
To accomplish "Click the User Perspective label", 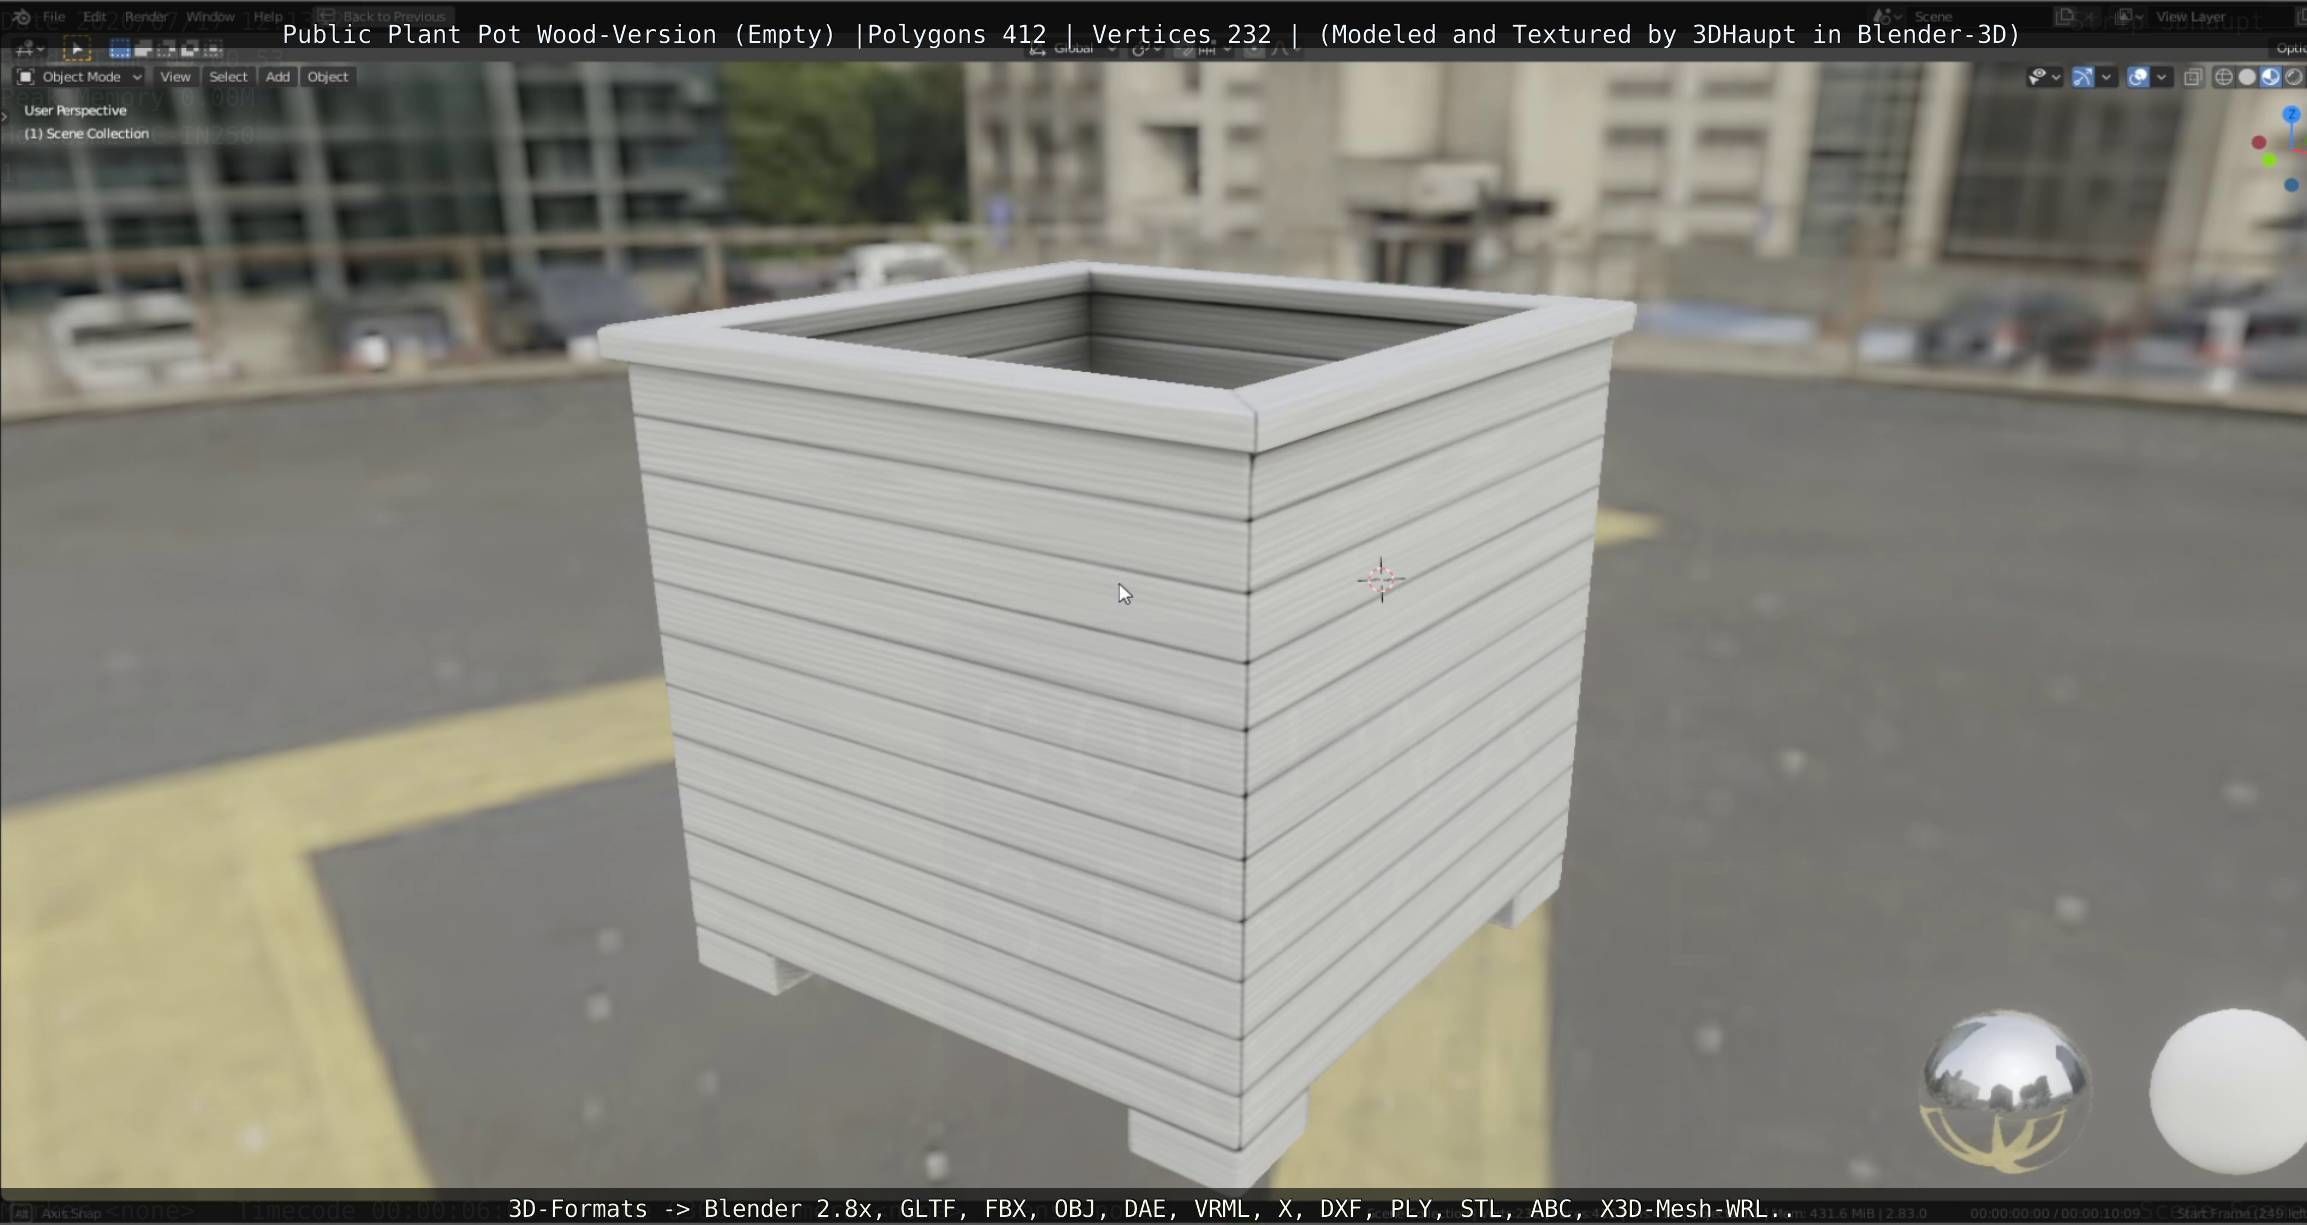I will click(x=75, y=111).
